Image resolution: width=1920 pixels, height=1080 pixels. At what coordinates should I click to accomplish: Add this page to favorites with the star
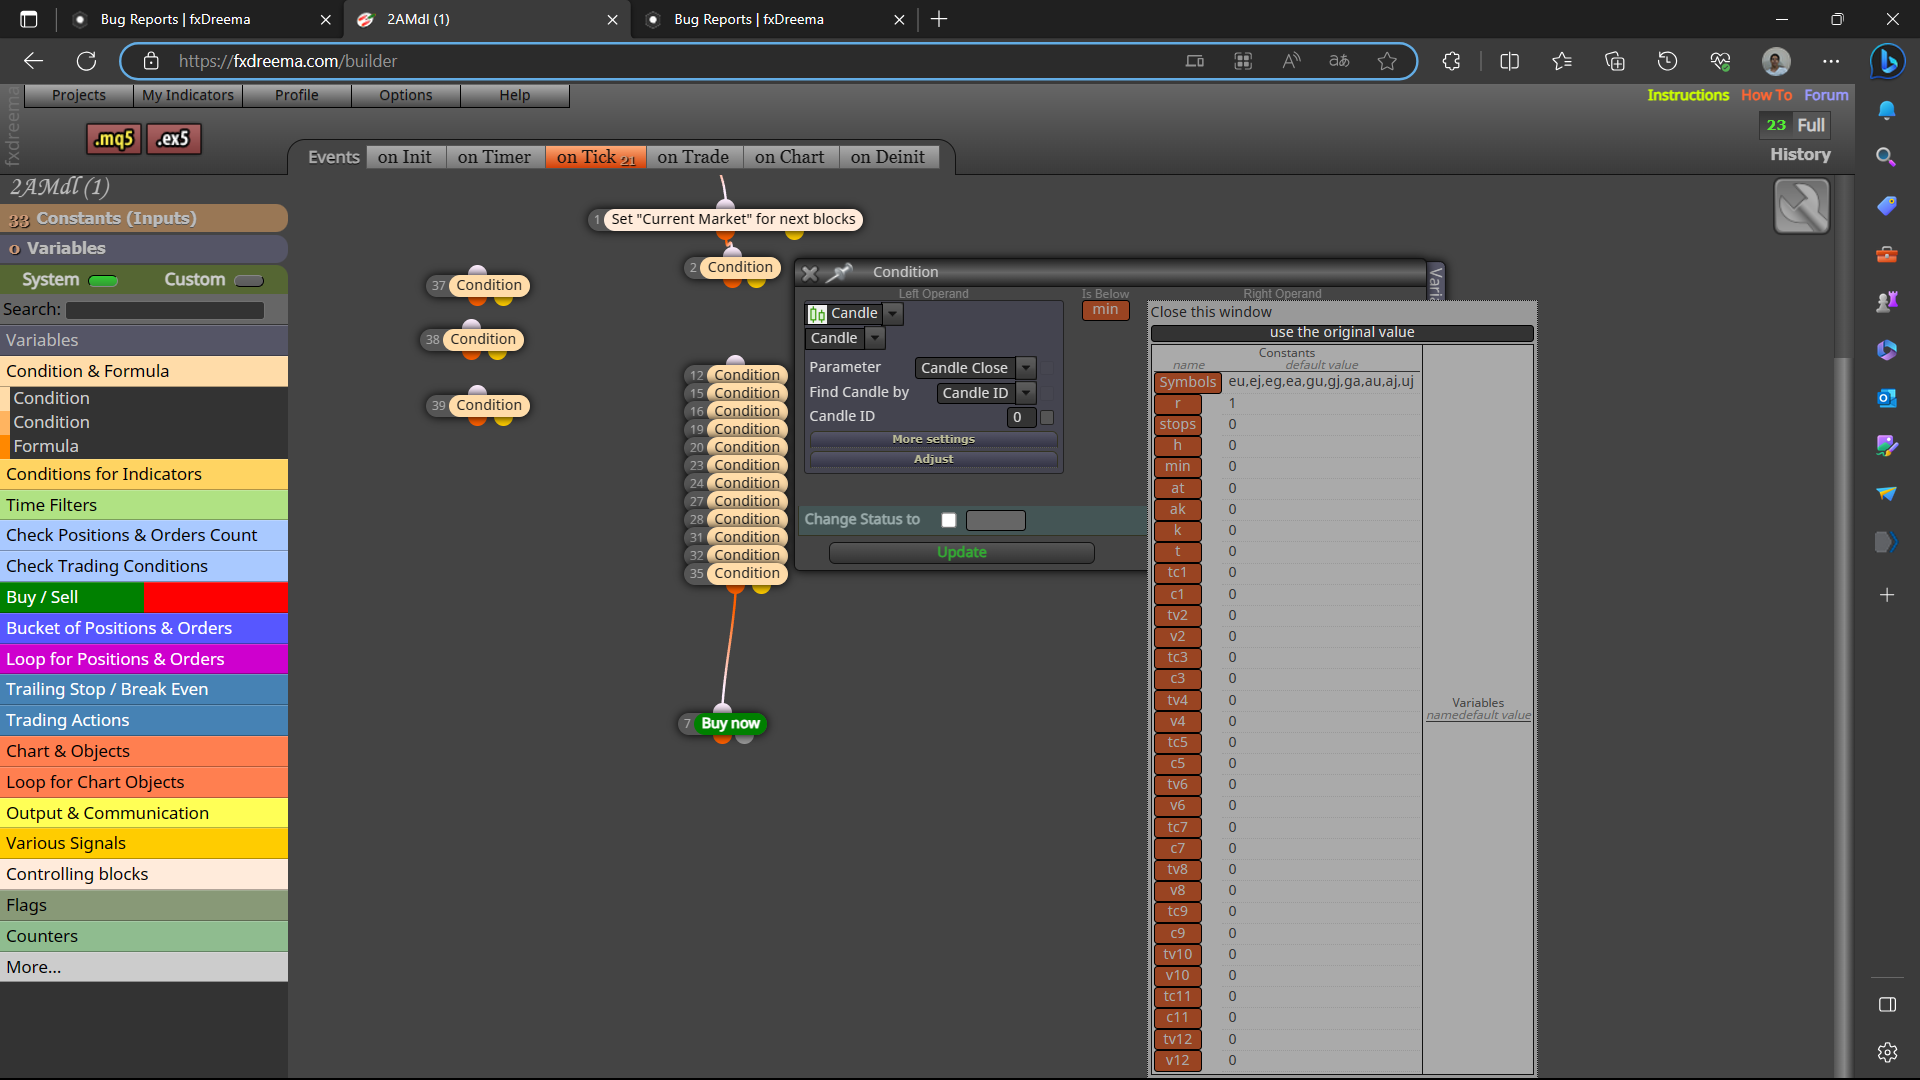coord(1387,61)
